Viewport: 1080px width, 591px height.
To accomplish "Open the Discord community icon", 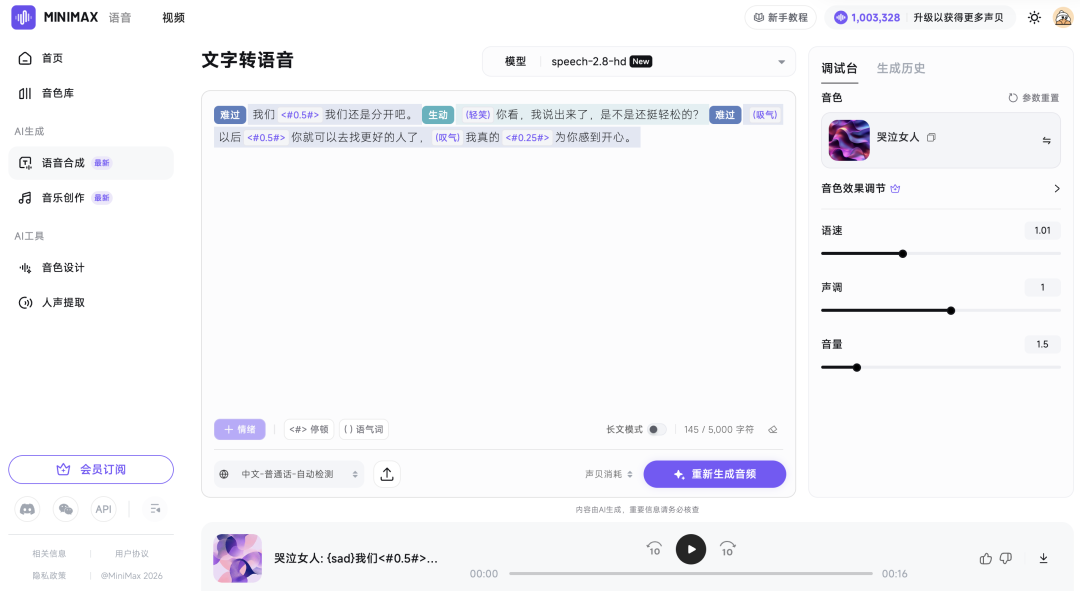I will (x=27, y=509).
